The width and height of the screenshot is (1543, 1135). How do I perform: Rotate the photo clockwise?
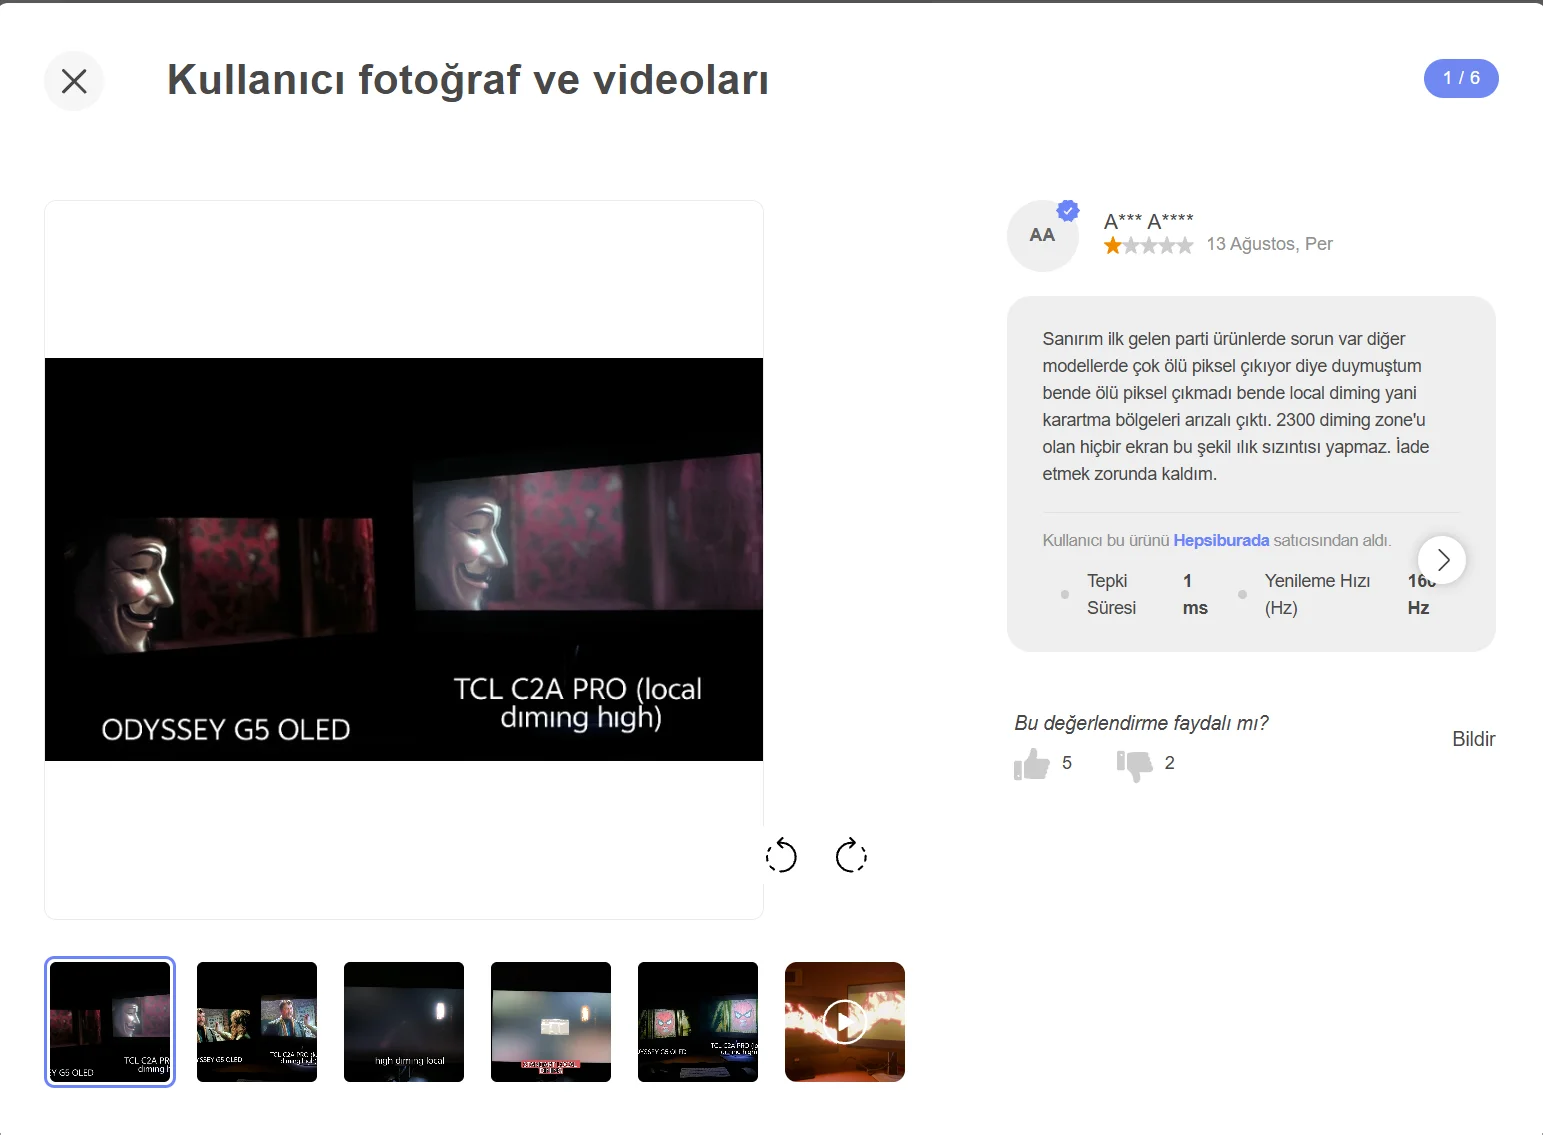point(851,855)
